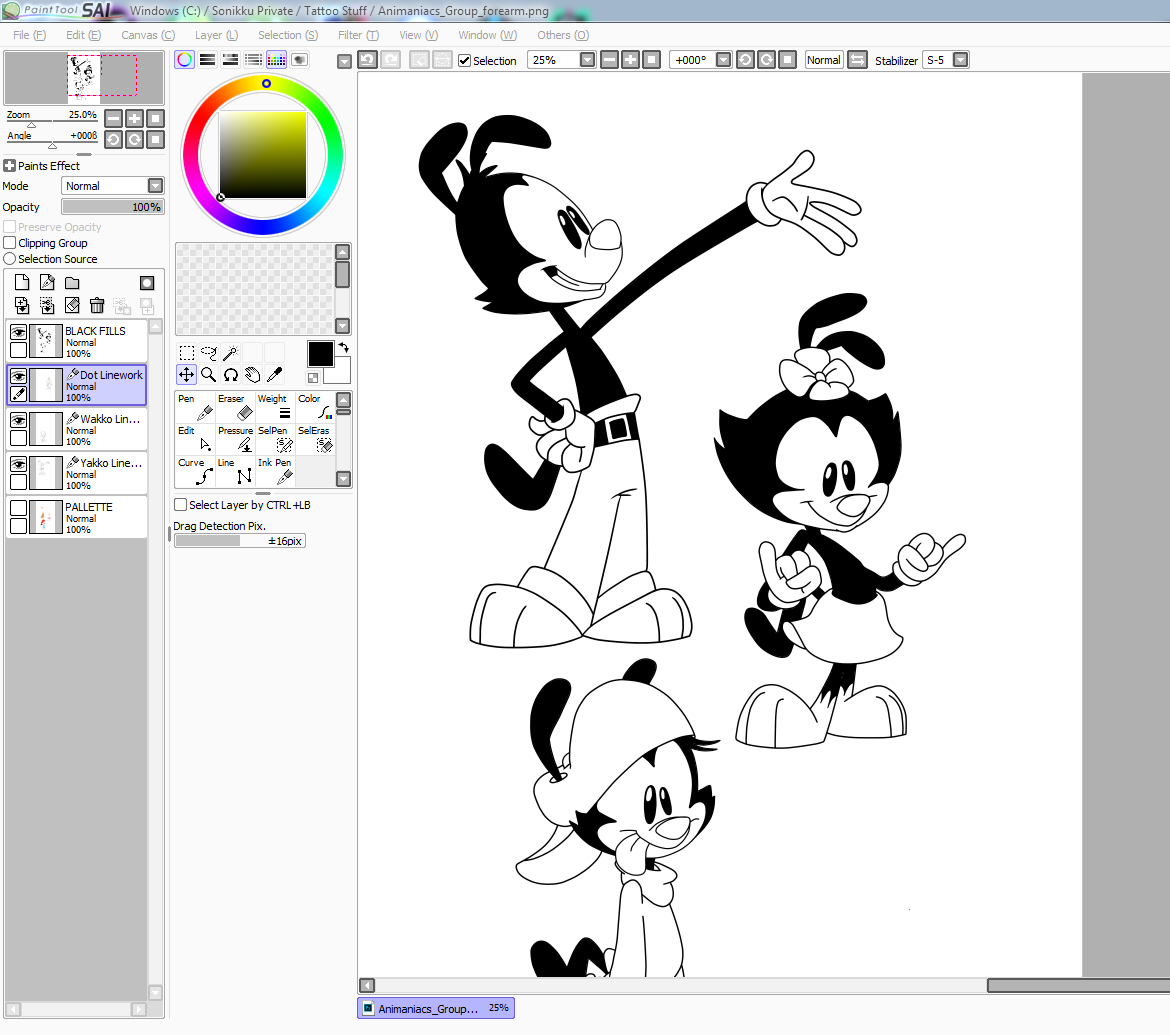Hide the BLACK FILLS layer

[x=19, y=332]
